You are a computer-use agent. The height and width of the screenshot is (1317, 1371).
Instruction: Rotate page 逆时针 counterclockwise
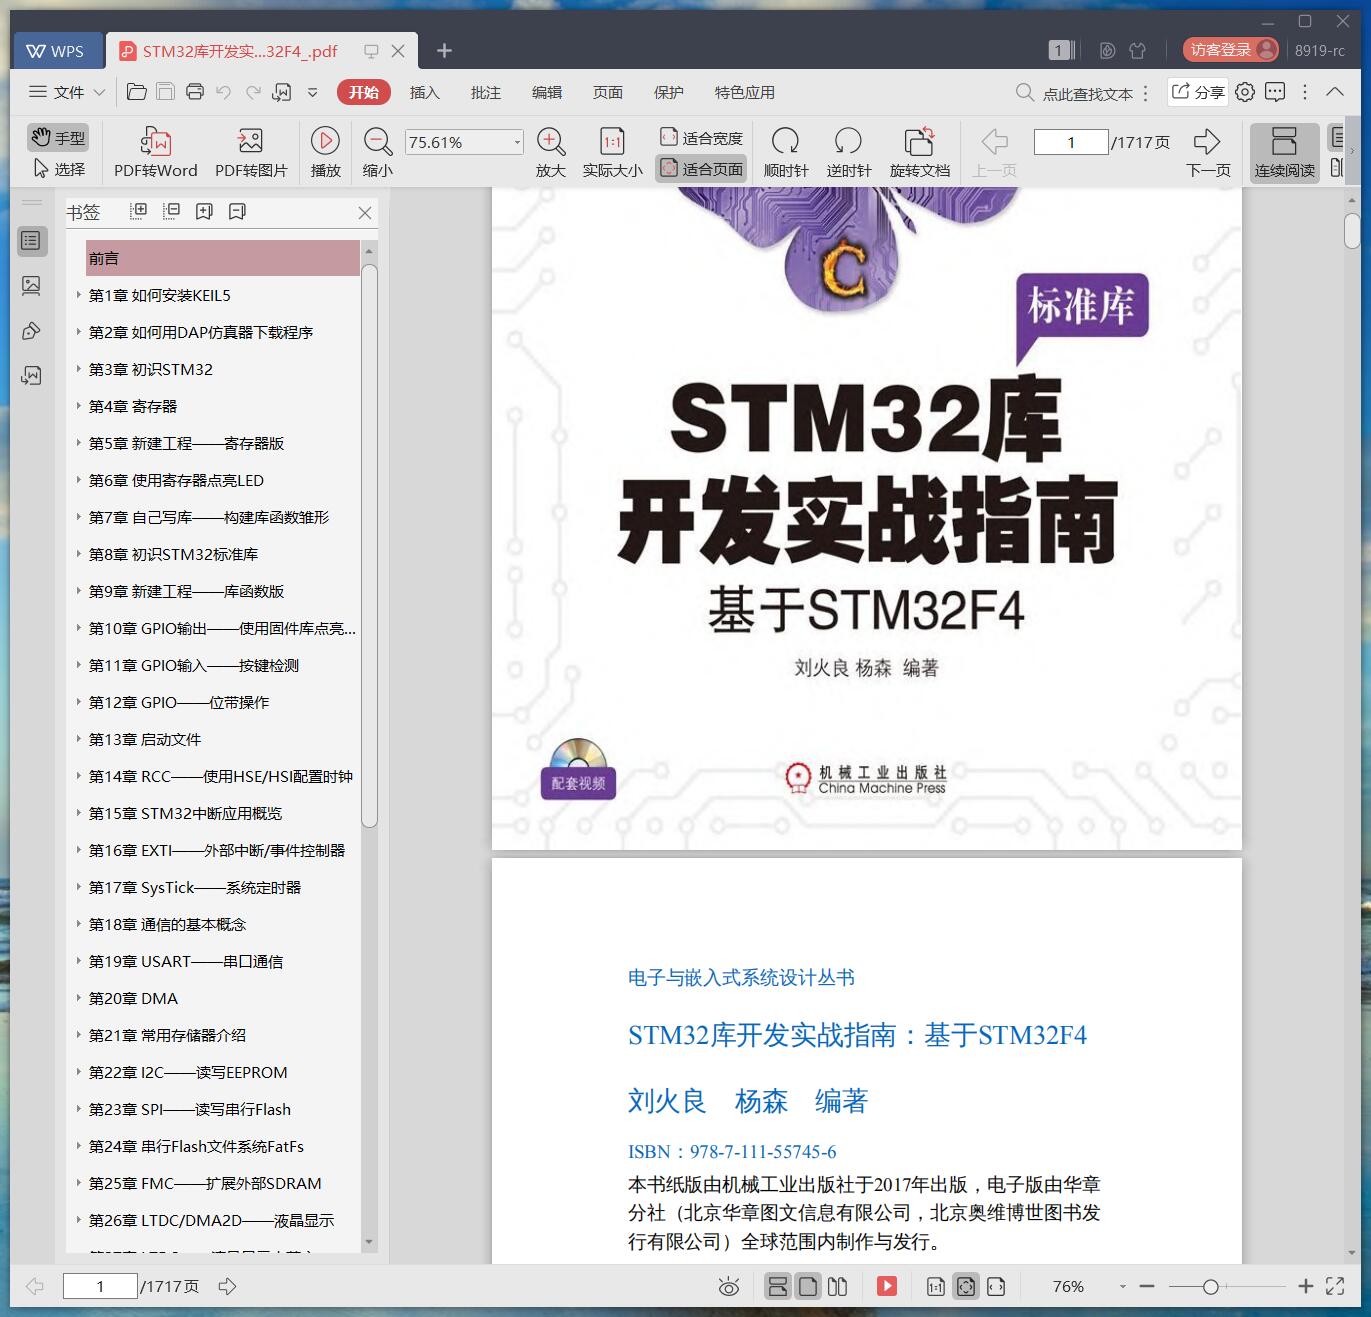pos(848,152)
